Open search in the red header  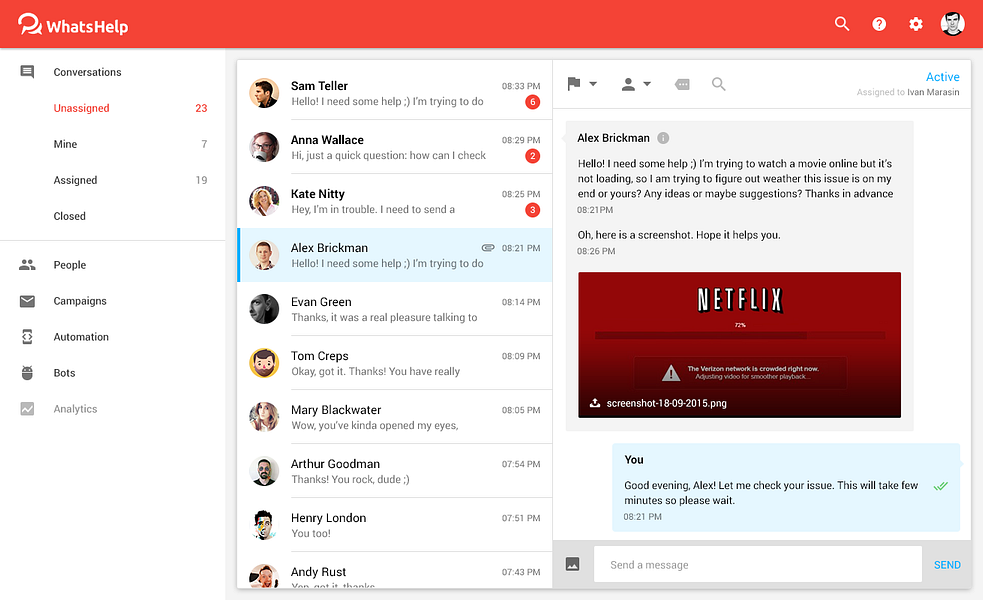(842, 24)
